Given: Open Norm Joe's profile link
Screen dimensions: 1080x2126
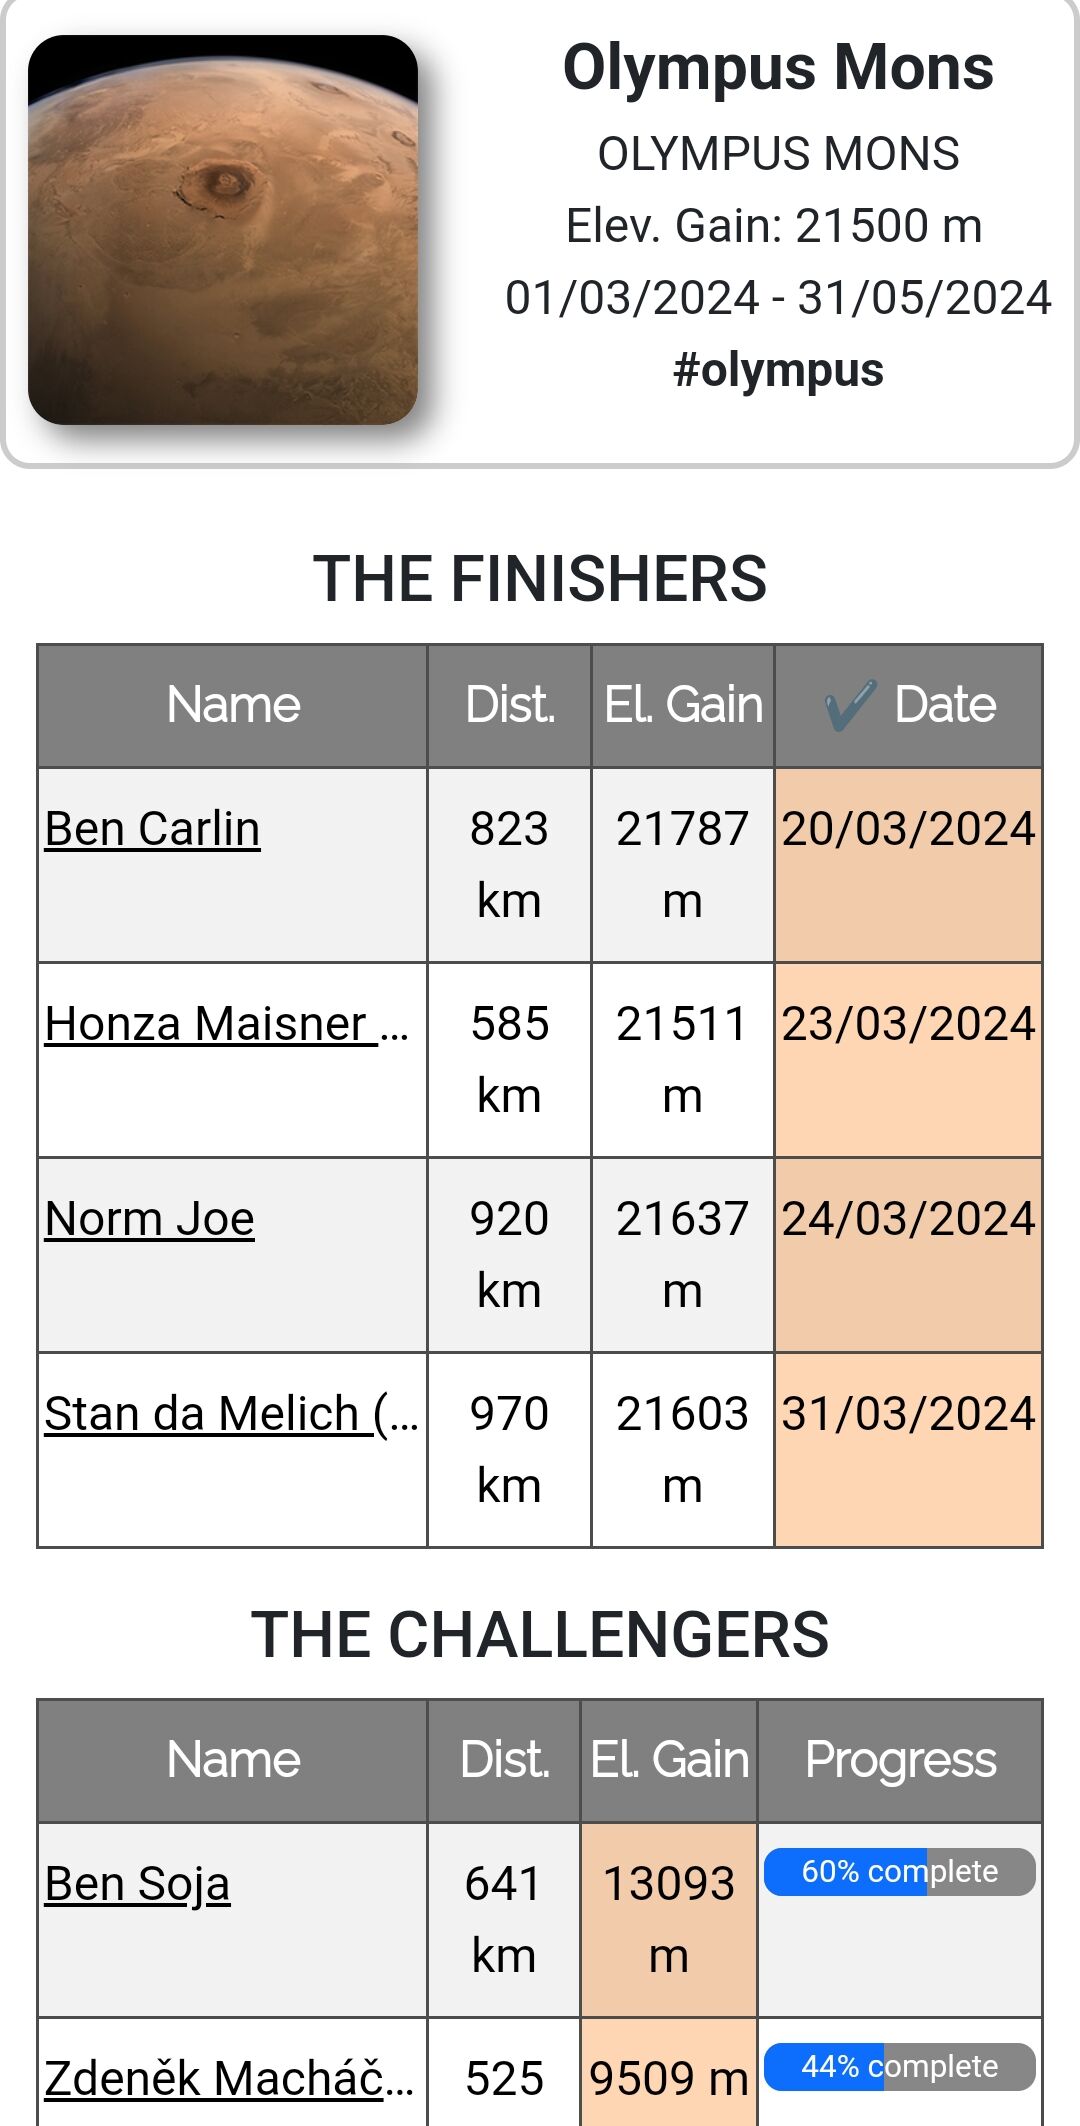Looking at the screenshot, I should click(x=150, y=1219).
